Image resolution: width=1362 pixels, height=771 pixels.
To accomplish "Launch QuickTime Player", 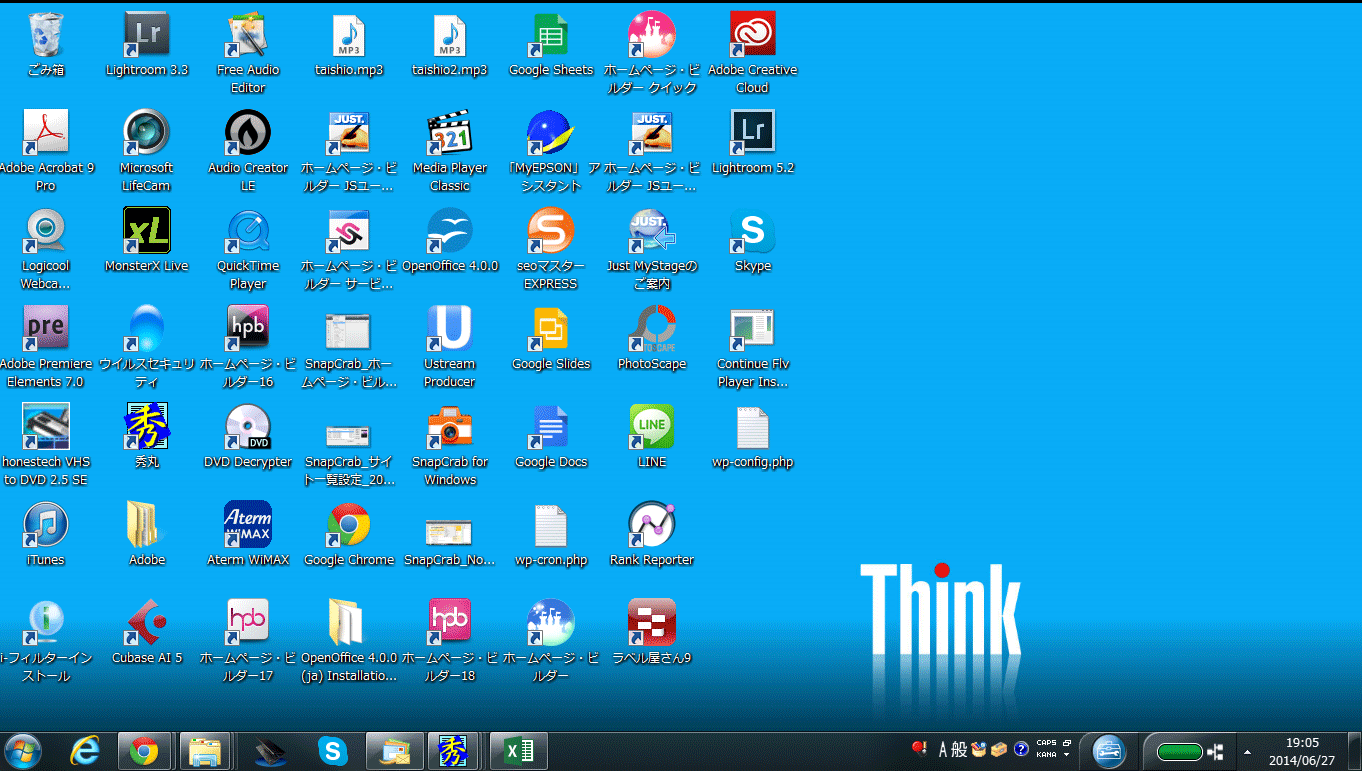I will click(248, 250).
